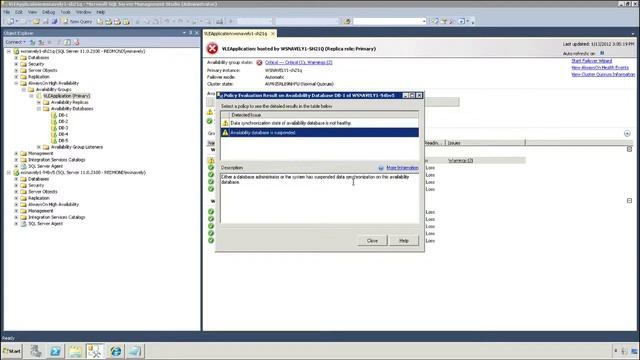Expand Integration Services Catalogs under wsnavely1-sh21q
The image size is (640, 360).
(x=16, y=160)
